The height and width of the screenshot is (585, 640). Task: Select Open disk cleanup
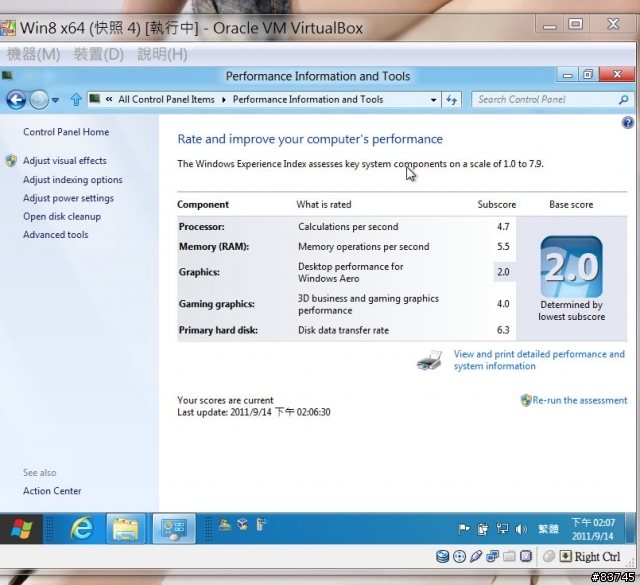[62, 216]
